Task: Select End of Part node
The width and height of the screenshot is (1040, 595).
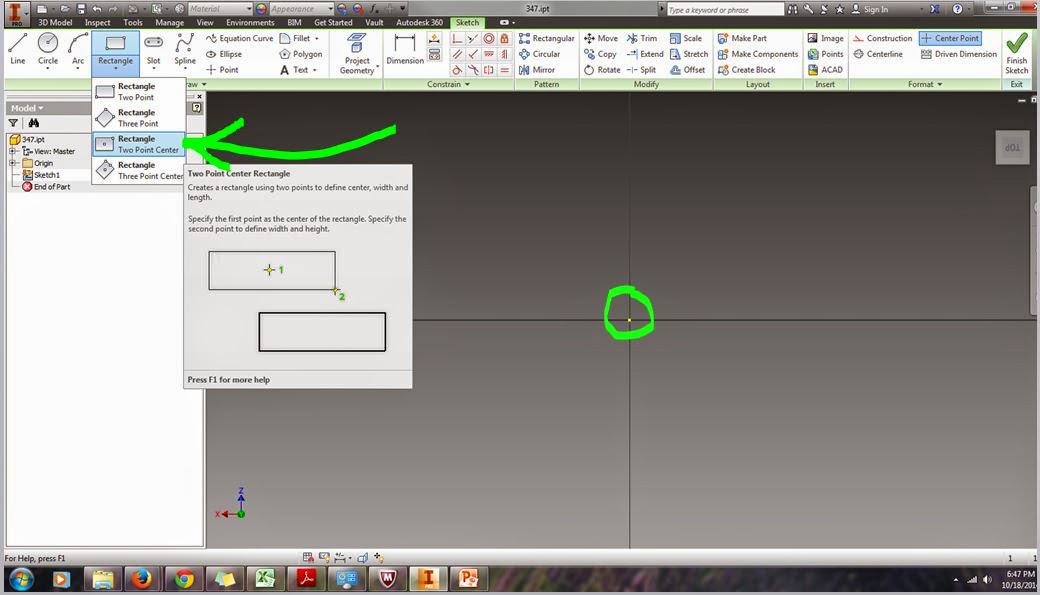Action: (x=46, y=187)
